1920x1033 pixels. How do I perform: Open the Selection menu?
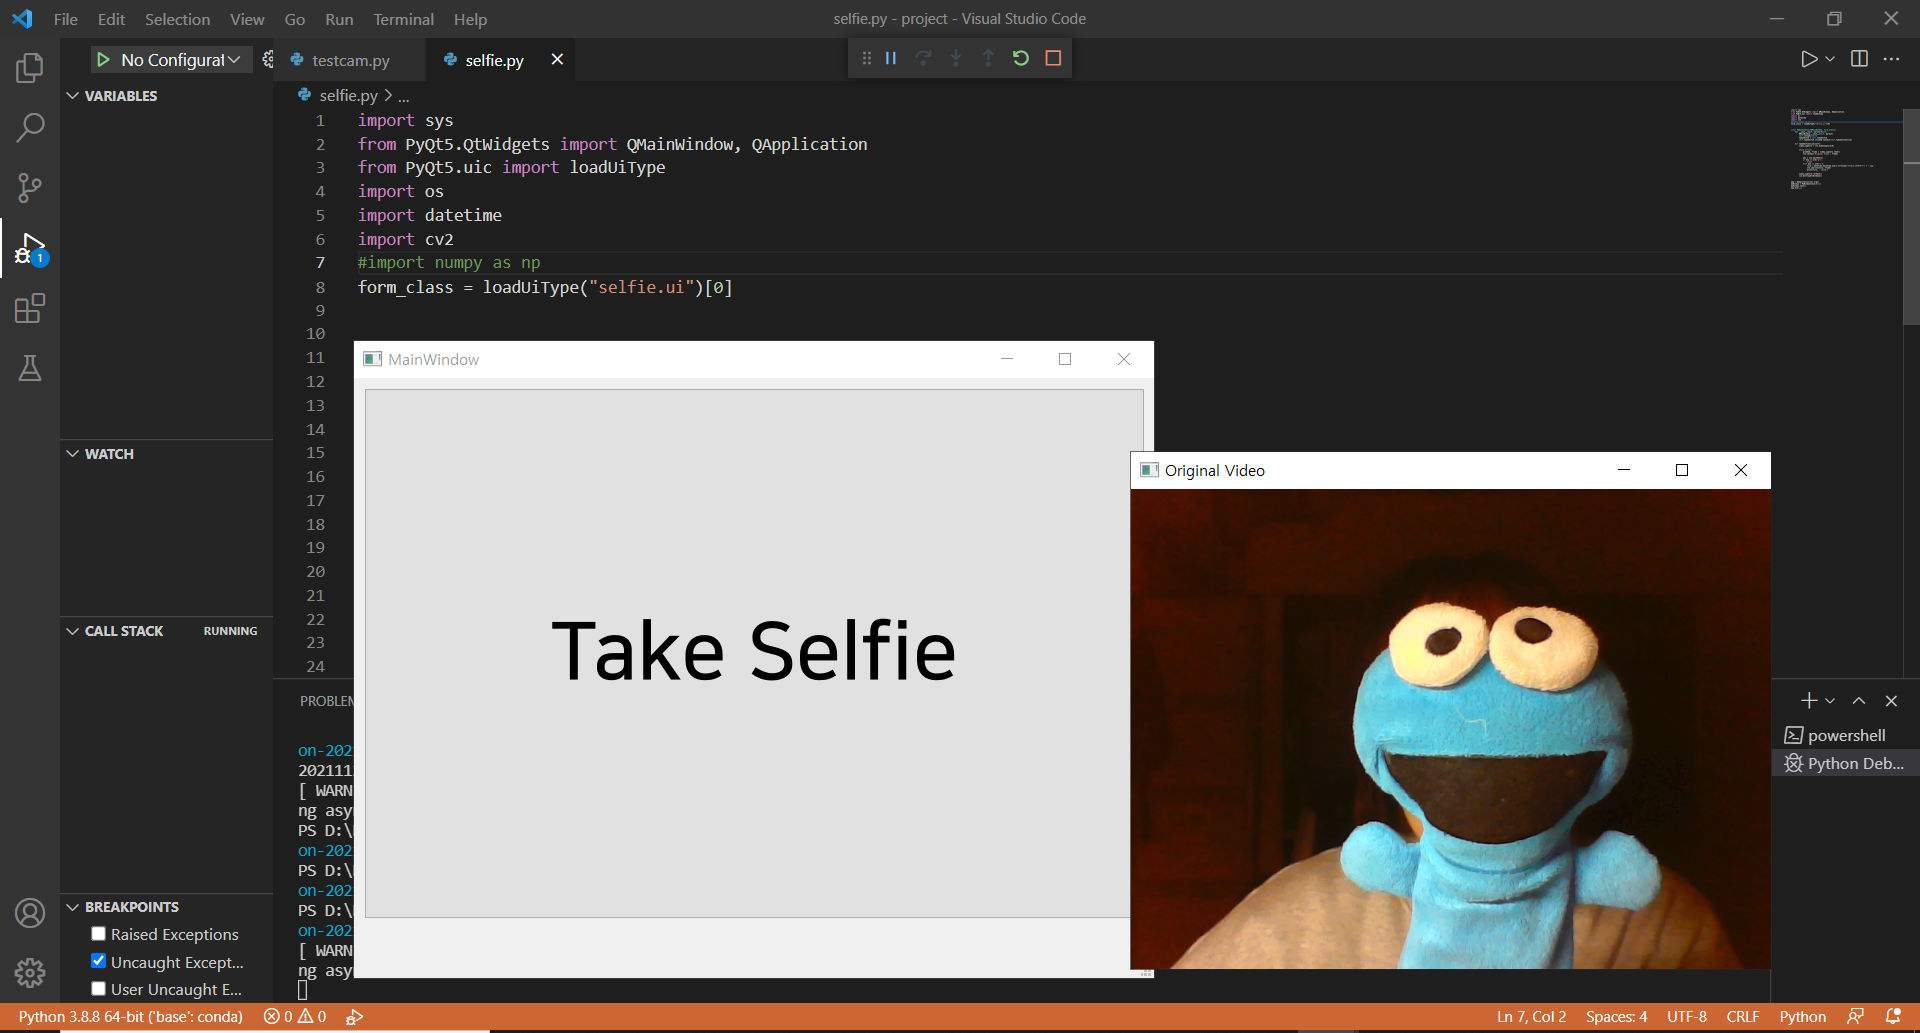[x=177, y=19]
